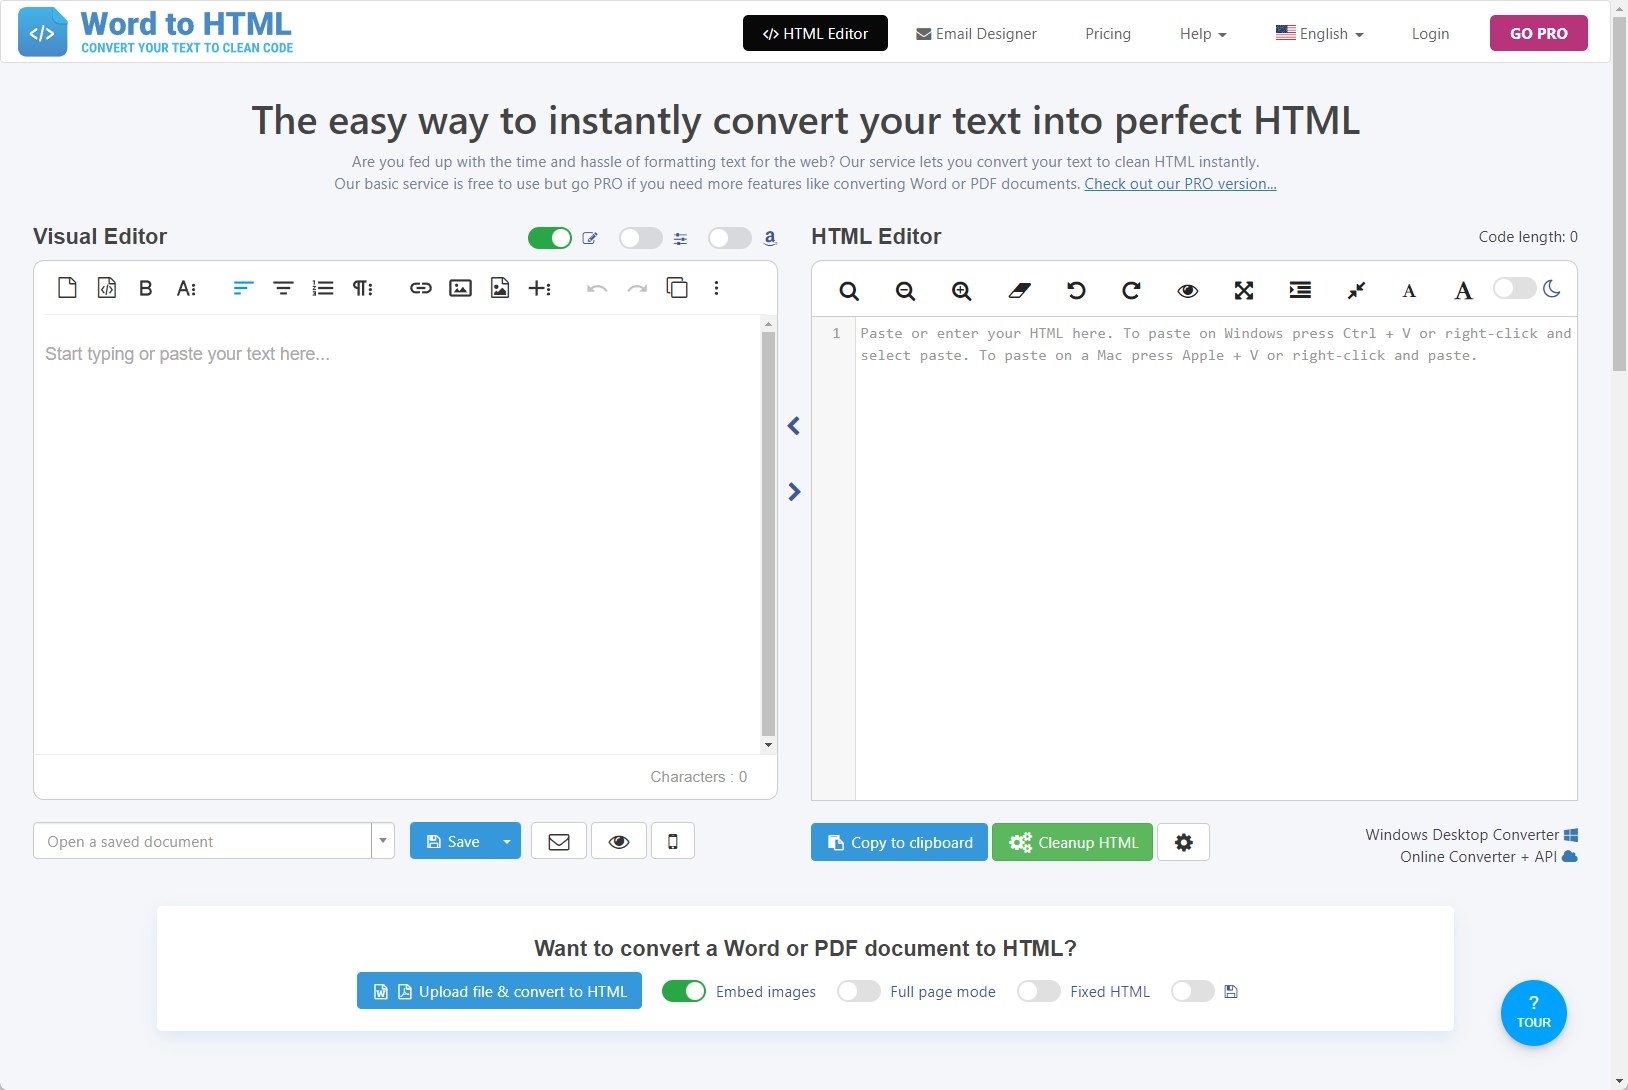Image resolution: width=1628 pixels, height=1090 pixels.
Task: Zoom in the HTML Editor
Action: (x=961, y=290)
